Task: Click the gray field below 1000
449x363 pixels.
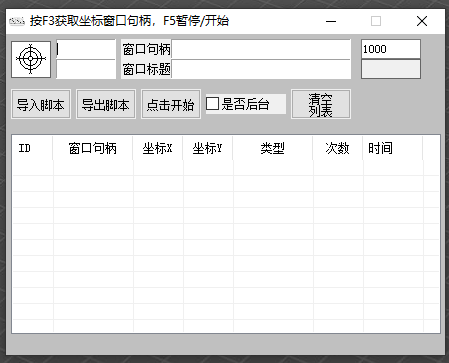Action: pos(391,69)
